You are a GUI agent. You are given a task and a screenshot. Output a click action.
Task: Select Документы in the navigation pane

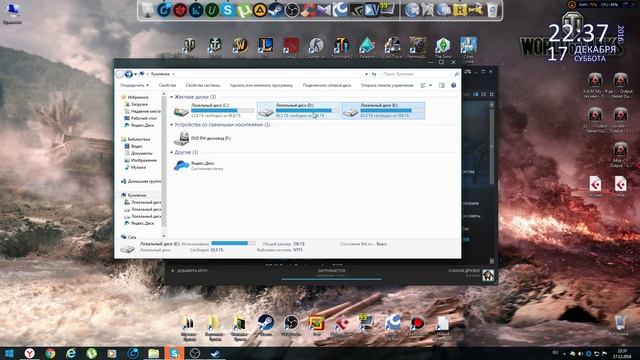(x=139, y=153)
